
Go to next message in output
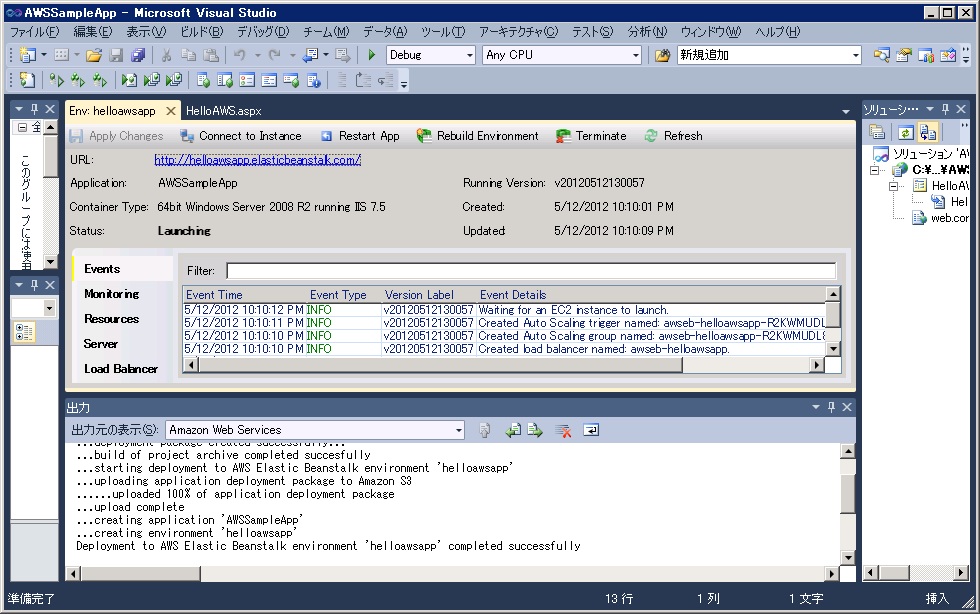[x=535, y=430]
